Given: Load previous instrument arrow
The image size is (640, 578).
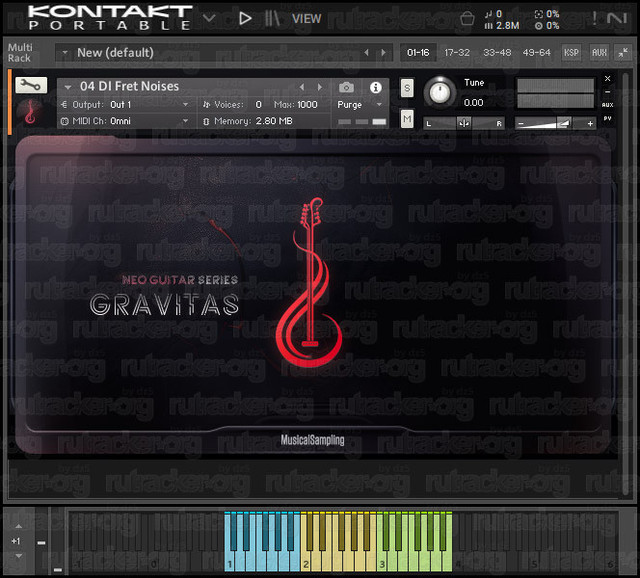Looking at the screenshot, I should pos(302,87).
